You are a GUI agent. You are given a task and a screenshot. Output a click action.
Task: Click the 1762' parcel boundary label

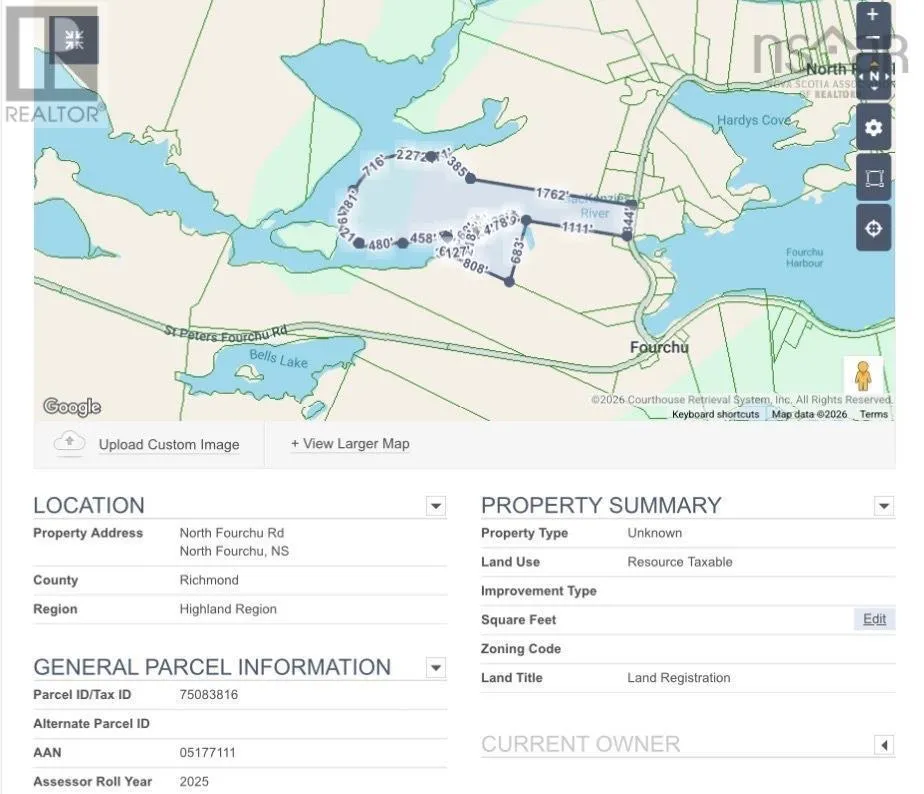552,194
